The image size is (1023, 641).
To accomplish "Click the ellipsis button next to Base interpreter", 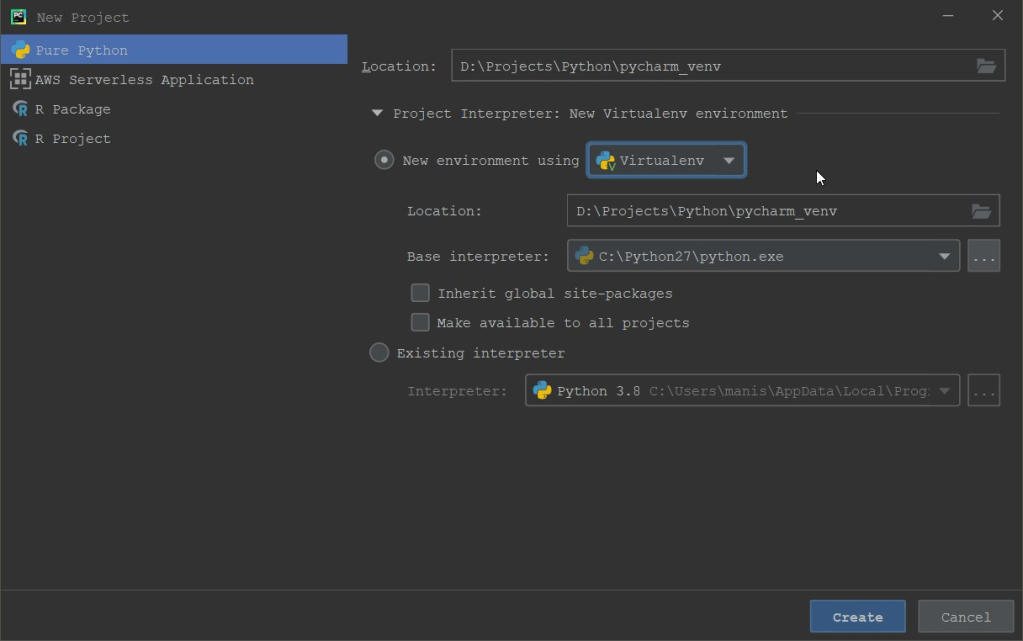I will [x=984, y=256].
